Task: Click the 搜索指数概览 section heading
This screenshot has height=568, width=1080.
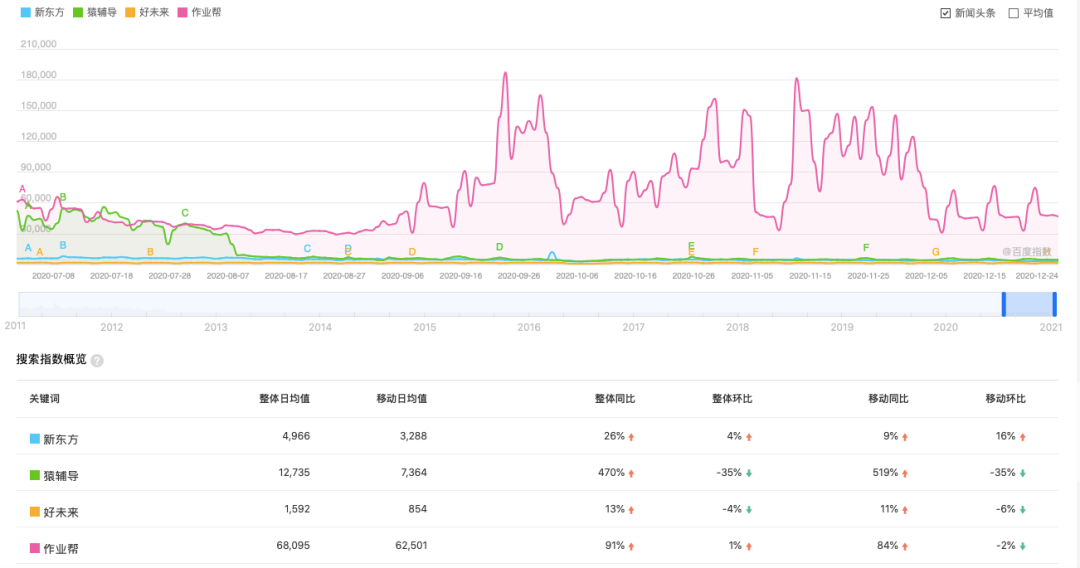Action: (52, 359)
